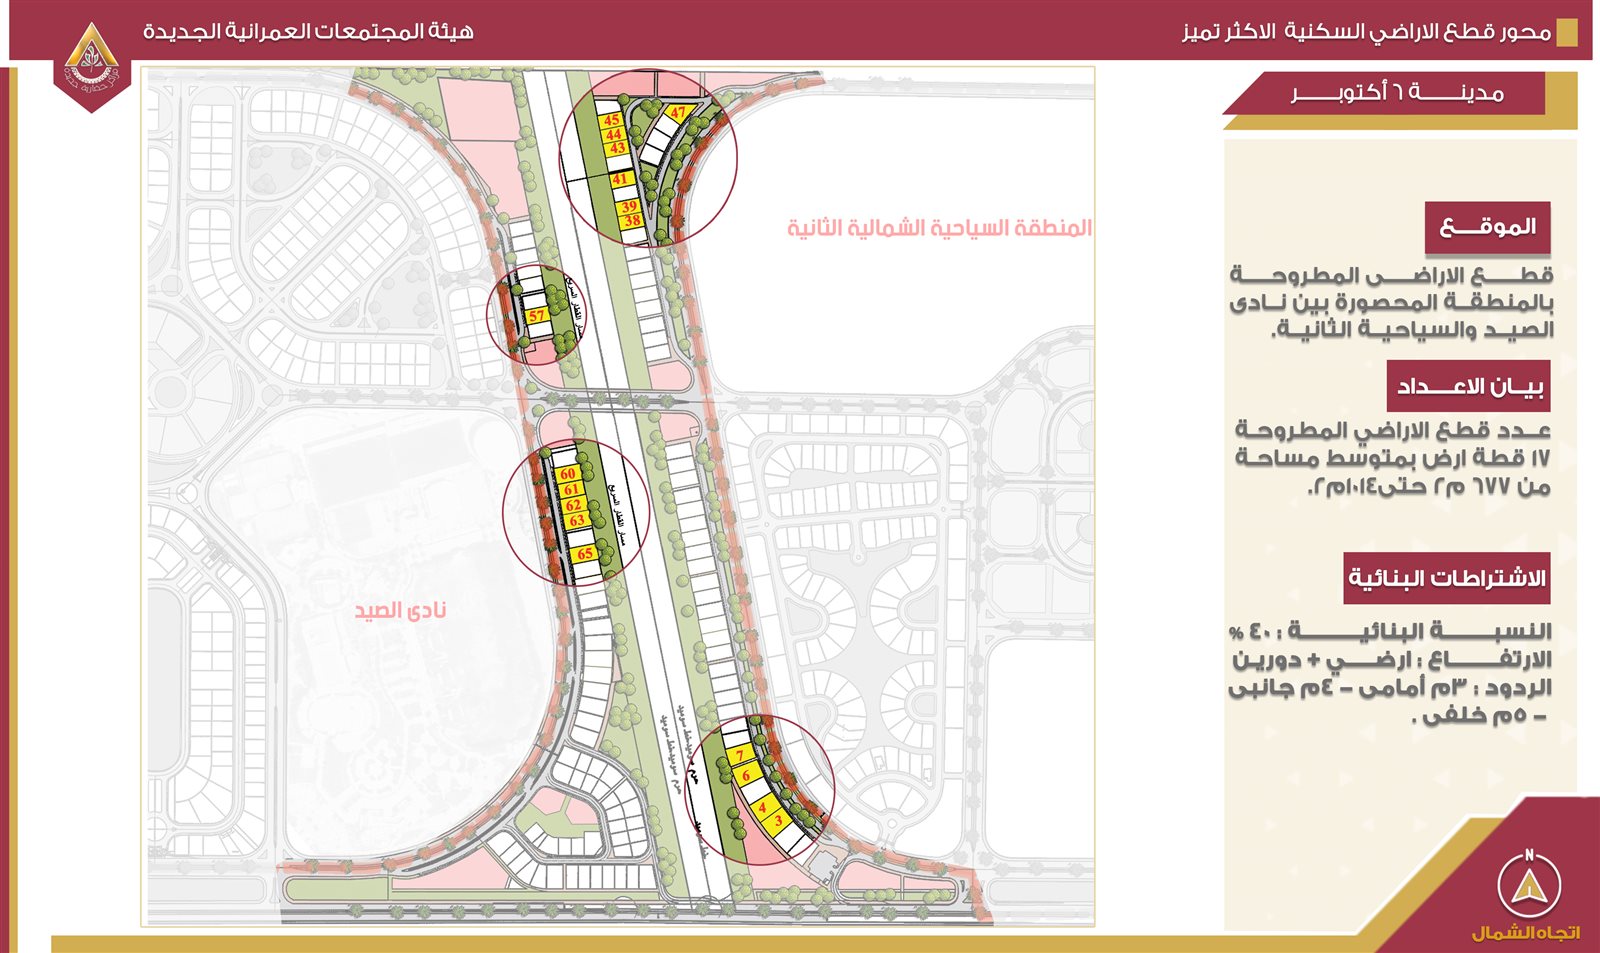Click the north direction compass icon
Image resolution: width=1600 pixels, height=953 pixels.
point(1528,884)
